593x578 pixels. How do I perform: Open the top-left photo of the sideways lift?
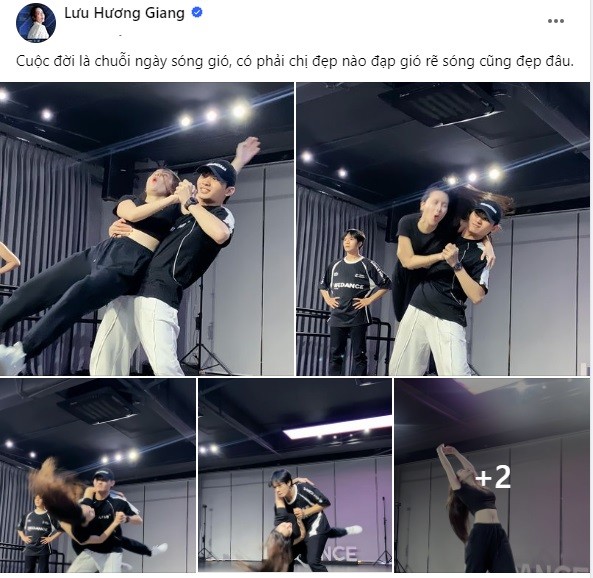coord(147,229)
